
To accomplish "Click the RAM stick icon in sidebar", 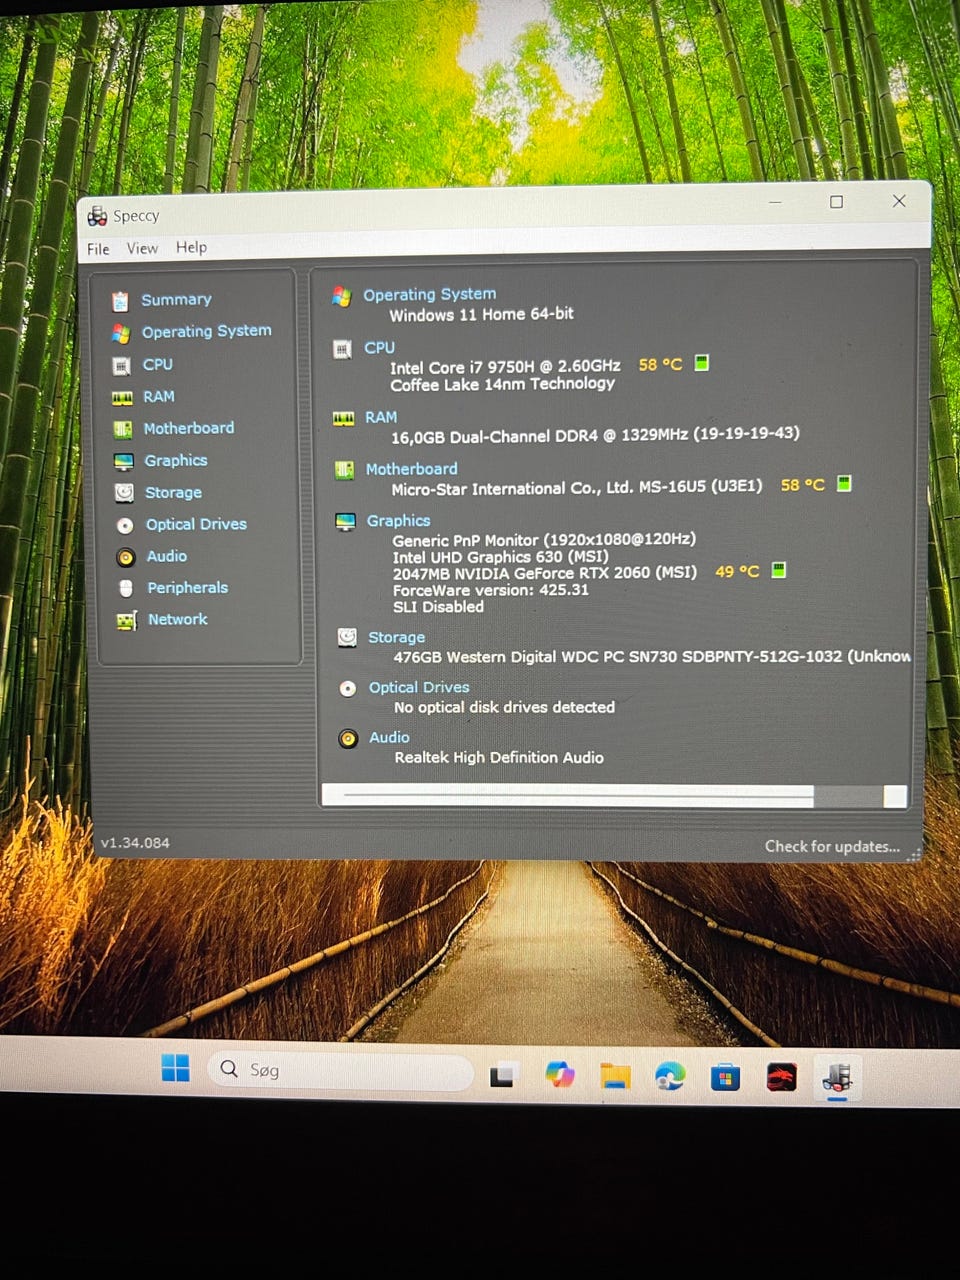I will pos(122,398).
